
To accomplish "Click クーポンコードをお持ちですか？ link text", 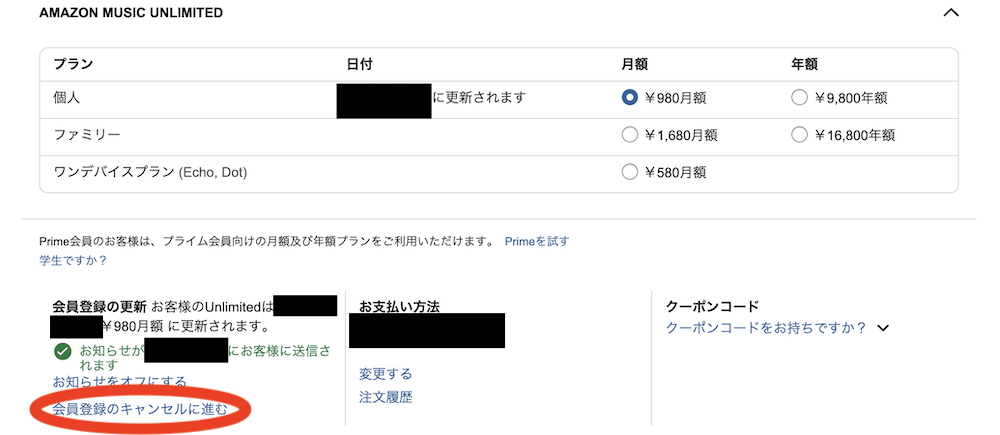I will click(x=766, y=327).
